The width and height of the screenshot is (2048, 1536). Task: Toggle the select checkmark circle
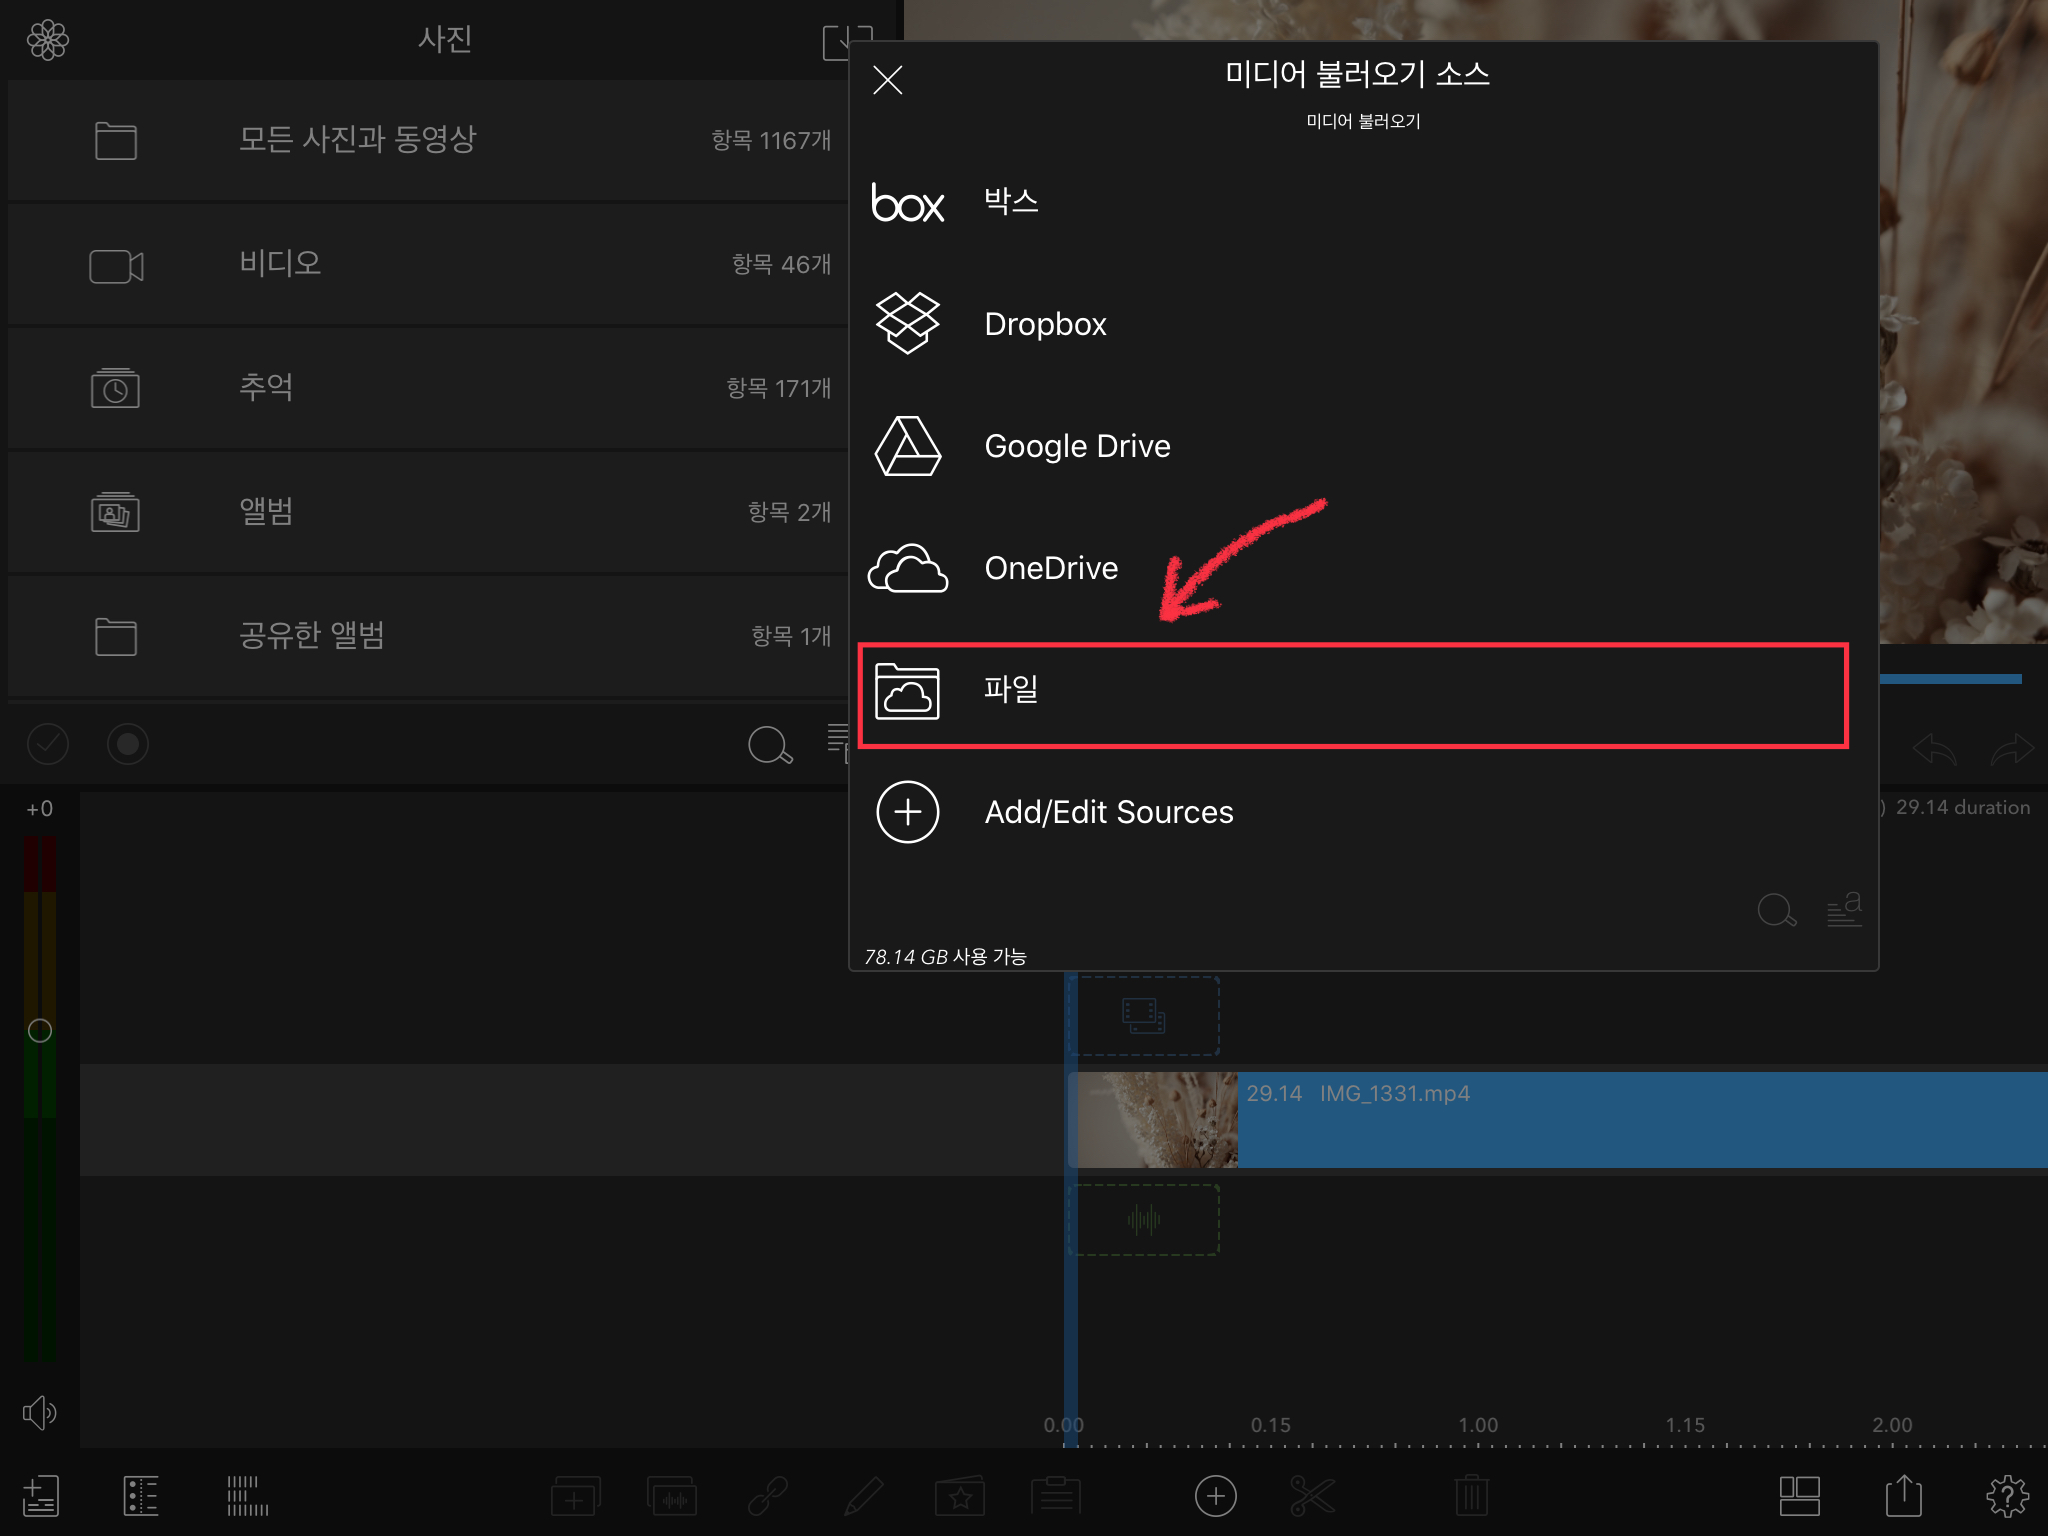coord(48,744)
